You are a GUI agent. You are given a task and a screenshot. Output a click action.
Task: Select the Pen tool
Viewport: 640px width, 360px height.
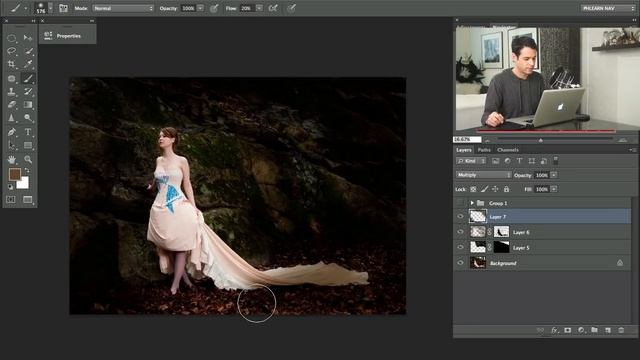pos(11,132)
